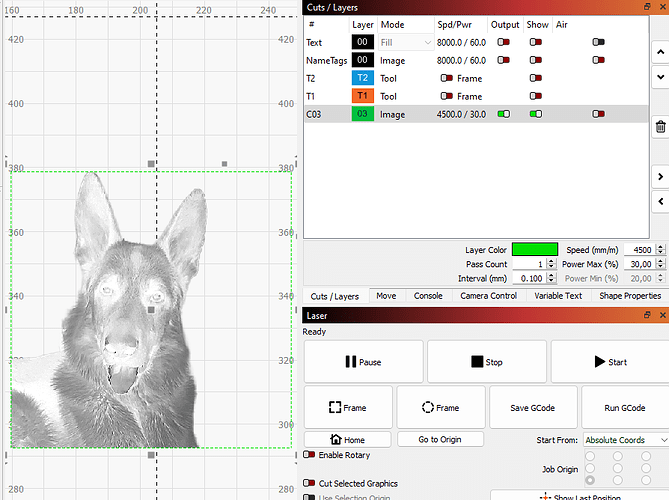669x500 pixels.
Task: Select the C03 layer row
Action: click(x=476, y=114)
